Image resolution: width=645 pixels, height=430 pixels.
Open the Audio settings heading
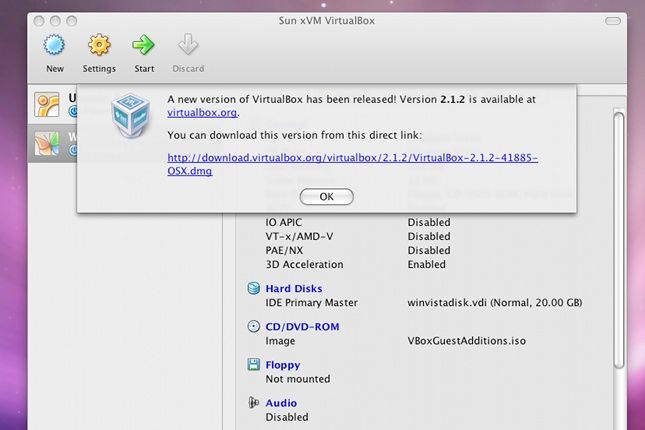[281, 403]
